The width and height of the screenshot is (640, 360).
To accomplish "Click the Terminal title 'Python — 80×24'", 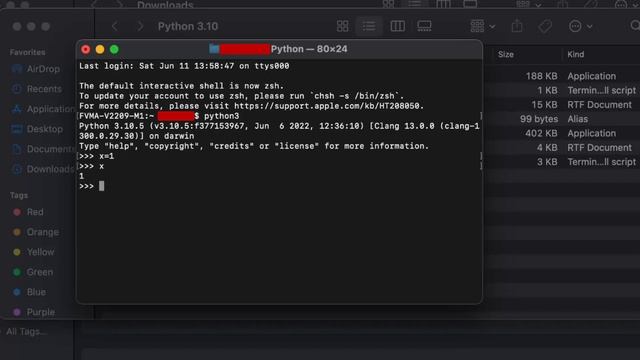I will pyautogui.click(x=309, y=49).
